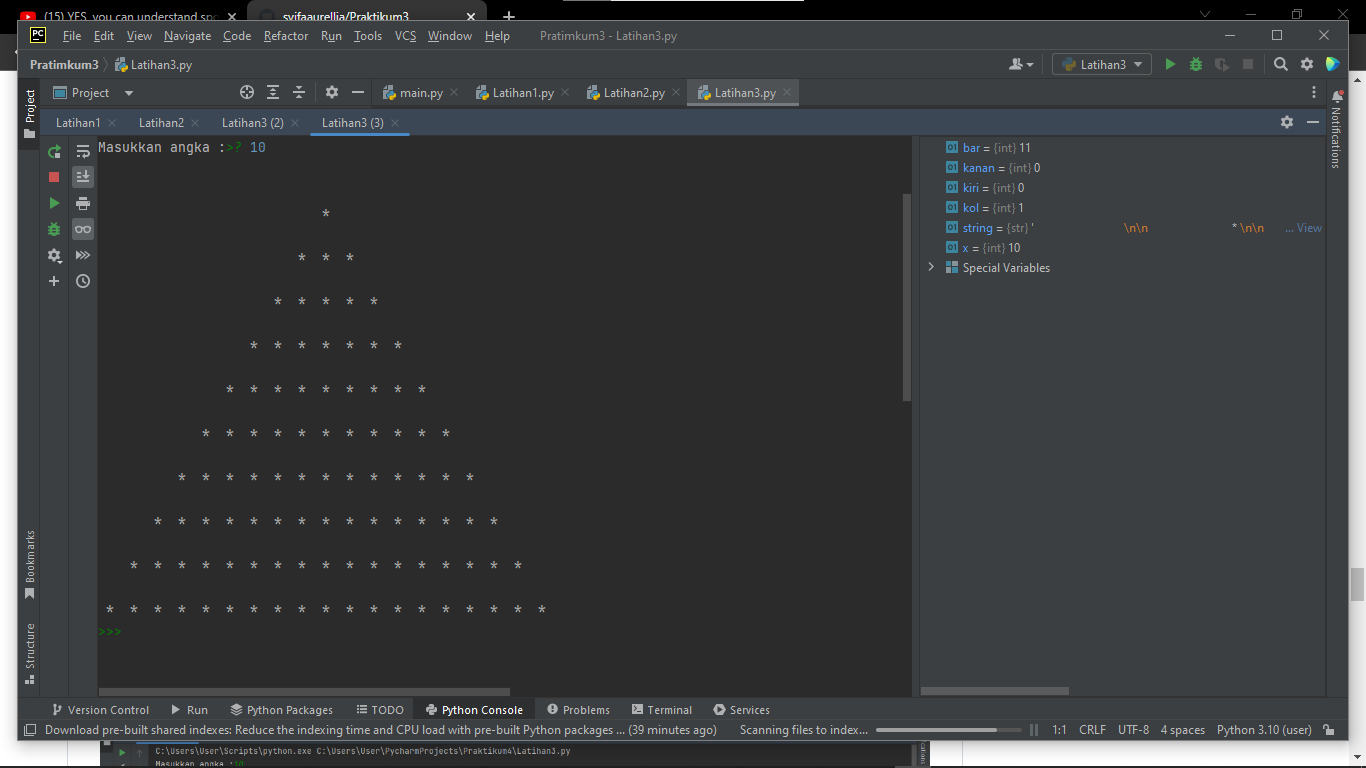Switch to the Latihan2.py editor tab
The height and width of the screenshot is (768, 1366).
pyautogui.click(x=632, y=93)
